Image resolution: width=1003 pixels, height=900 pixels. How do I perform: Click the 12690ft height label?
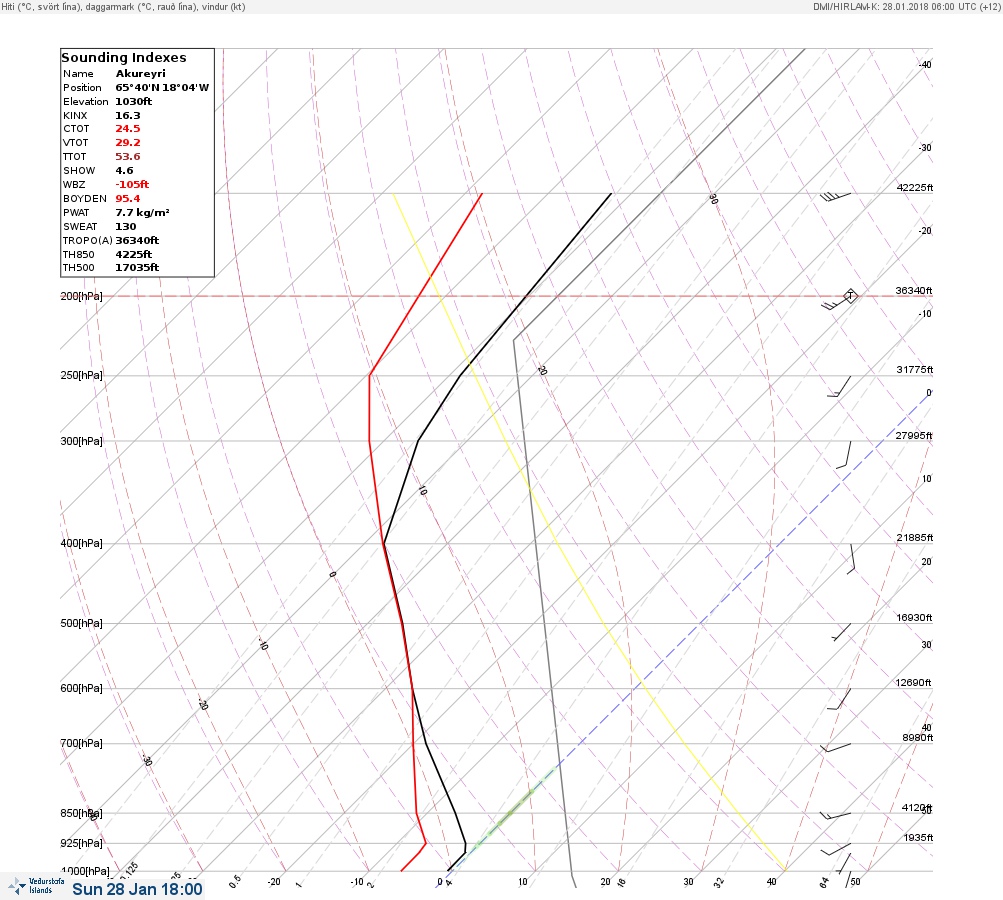tap(913, 683)
